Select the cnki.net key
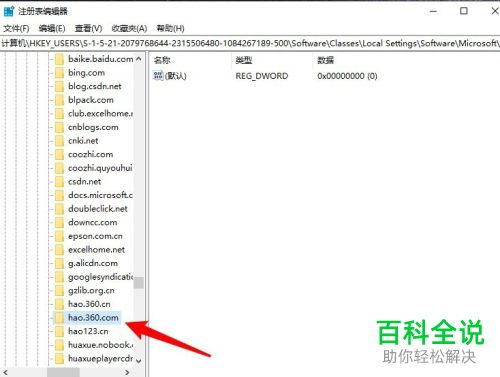The height and width of the screenshot is (377, 500). pyautogui.click(x=83, y=141)
